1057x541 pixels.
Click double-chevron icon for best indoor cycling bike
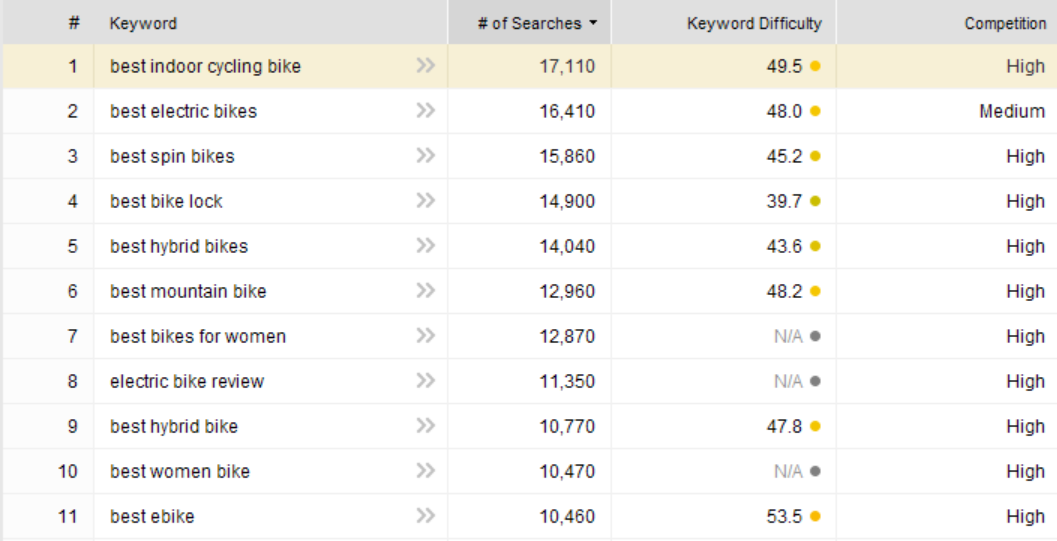pos(425,65)
